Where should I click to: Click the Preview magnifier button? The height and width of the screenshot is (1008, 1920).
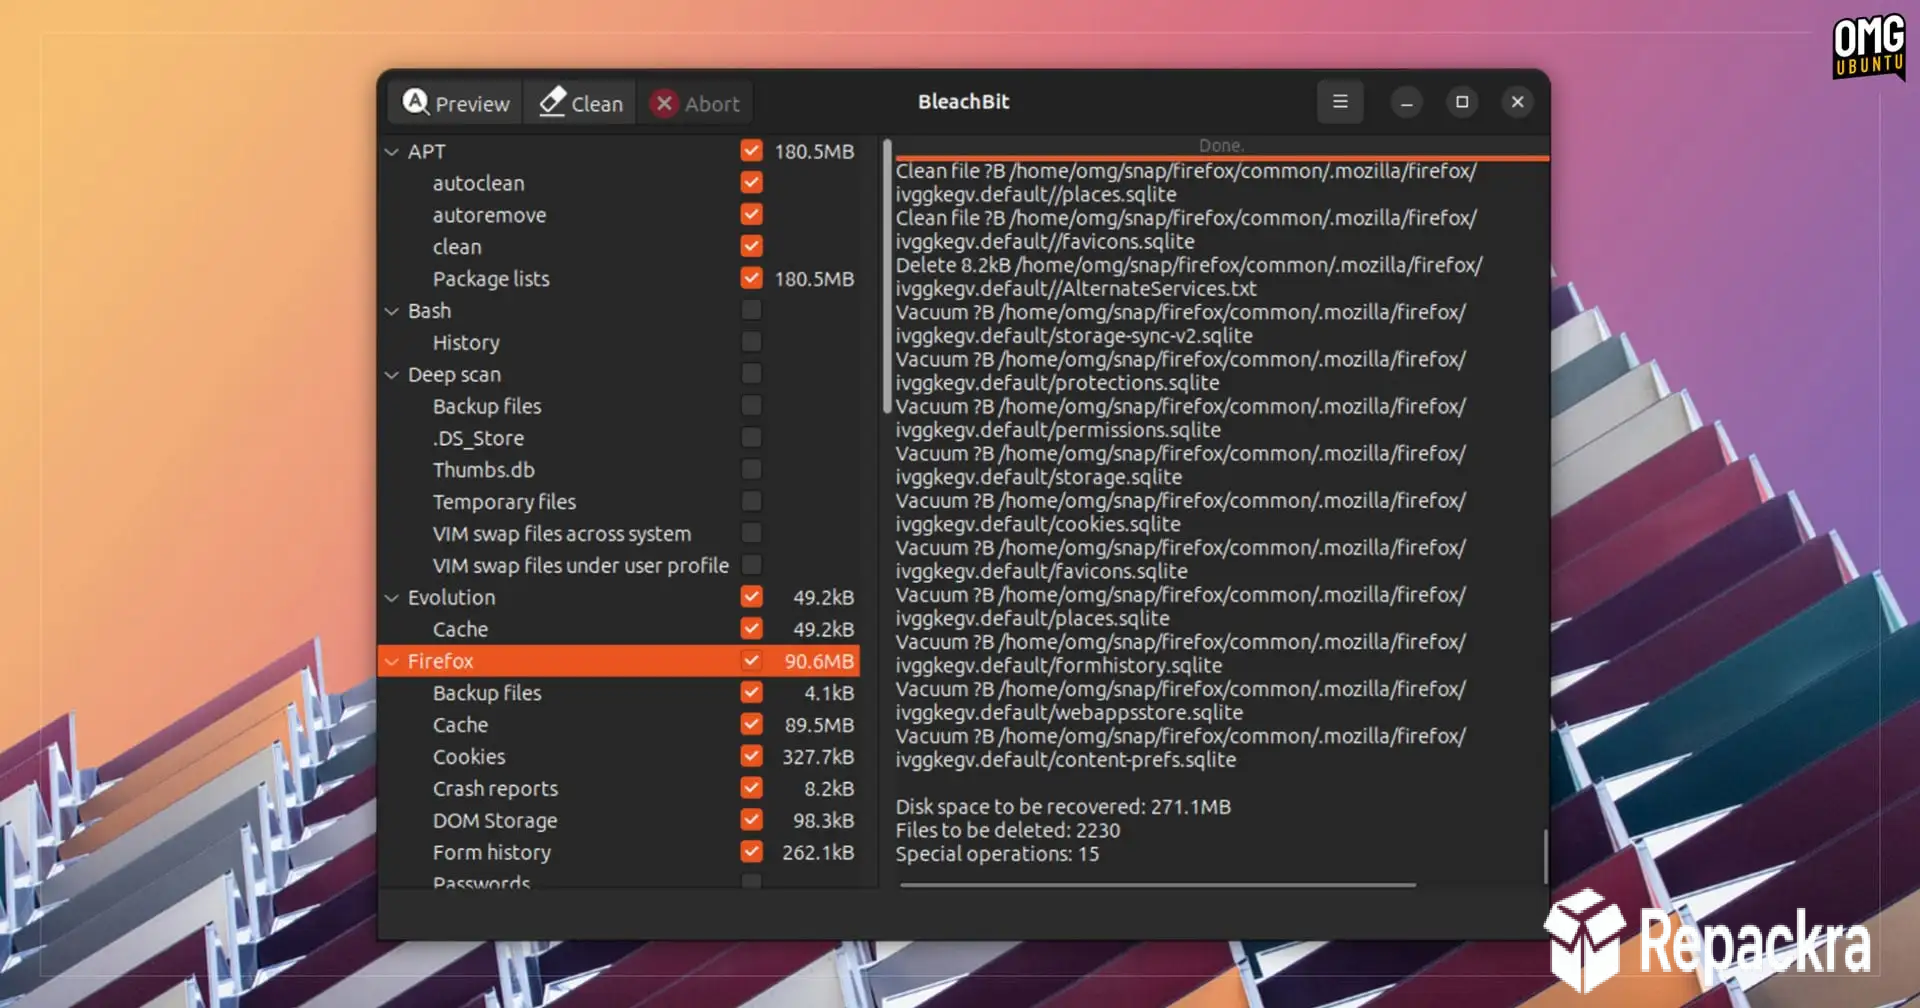(x=455, y=102)
